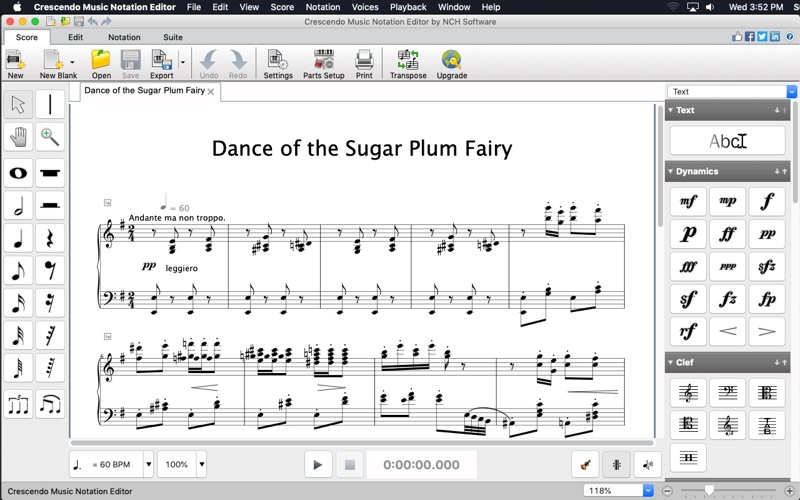Select the eighth note tool
The height and width of the screenshot is (500, 800).
(x=18, y=270)
